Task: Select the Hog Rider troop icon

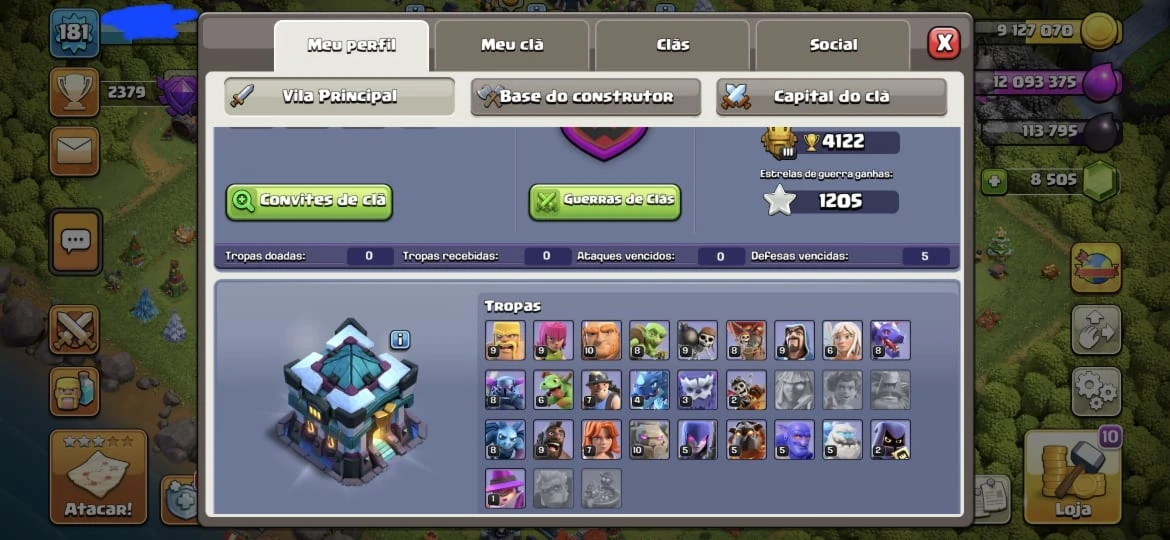Action: coord(553,439)
